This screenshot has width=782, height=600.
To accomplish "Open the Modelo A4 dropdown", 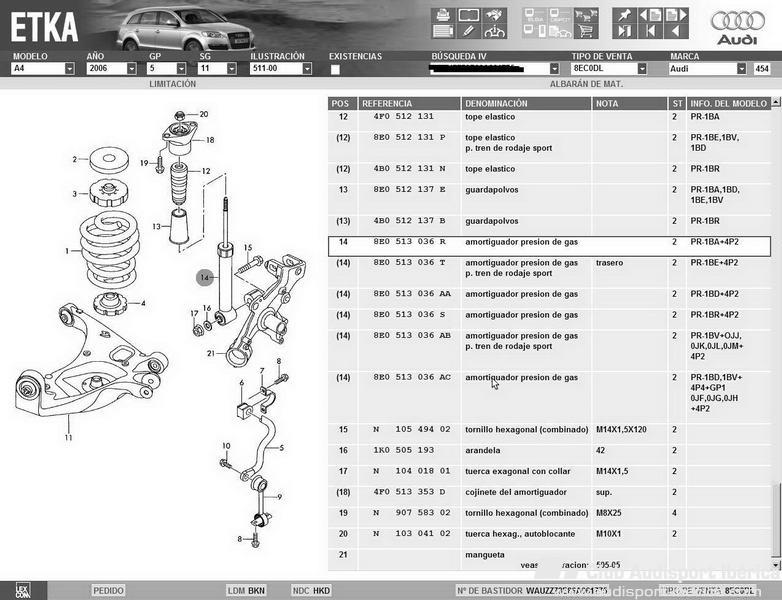I will 69,68.
